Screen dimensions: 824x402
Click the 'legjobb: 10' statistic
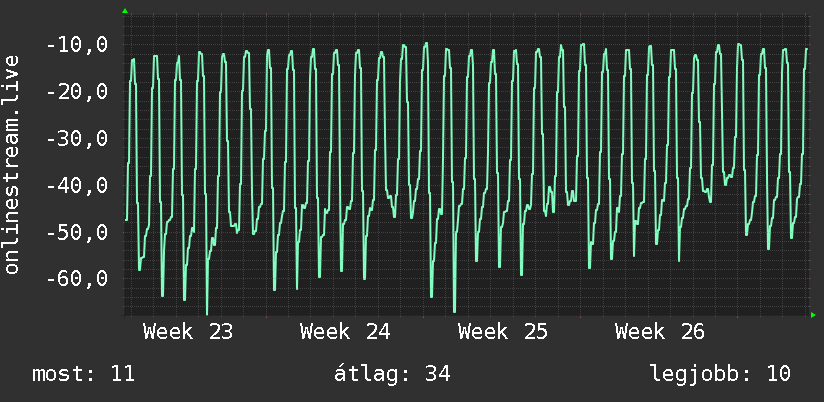click(x=720, y=374)
